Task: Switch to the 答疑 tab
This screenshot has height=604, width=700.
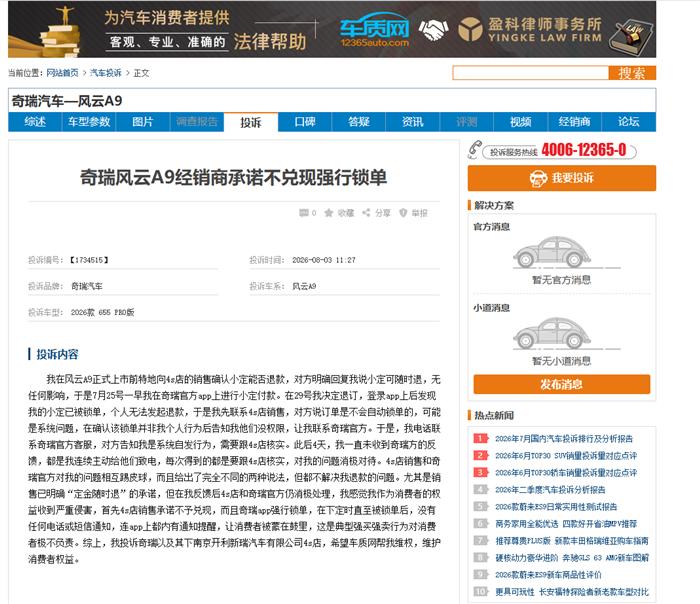Action: pos(359,122)
